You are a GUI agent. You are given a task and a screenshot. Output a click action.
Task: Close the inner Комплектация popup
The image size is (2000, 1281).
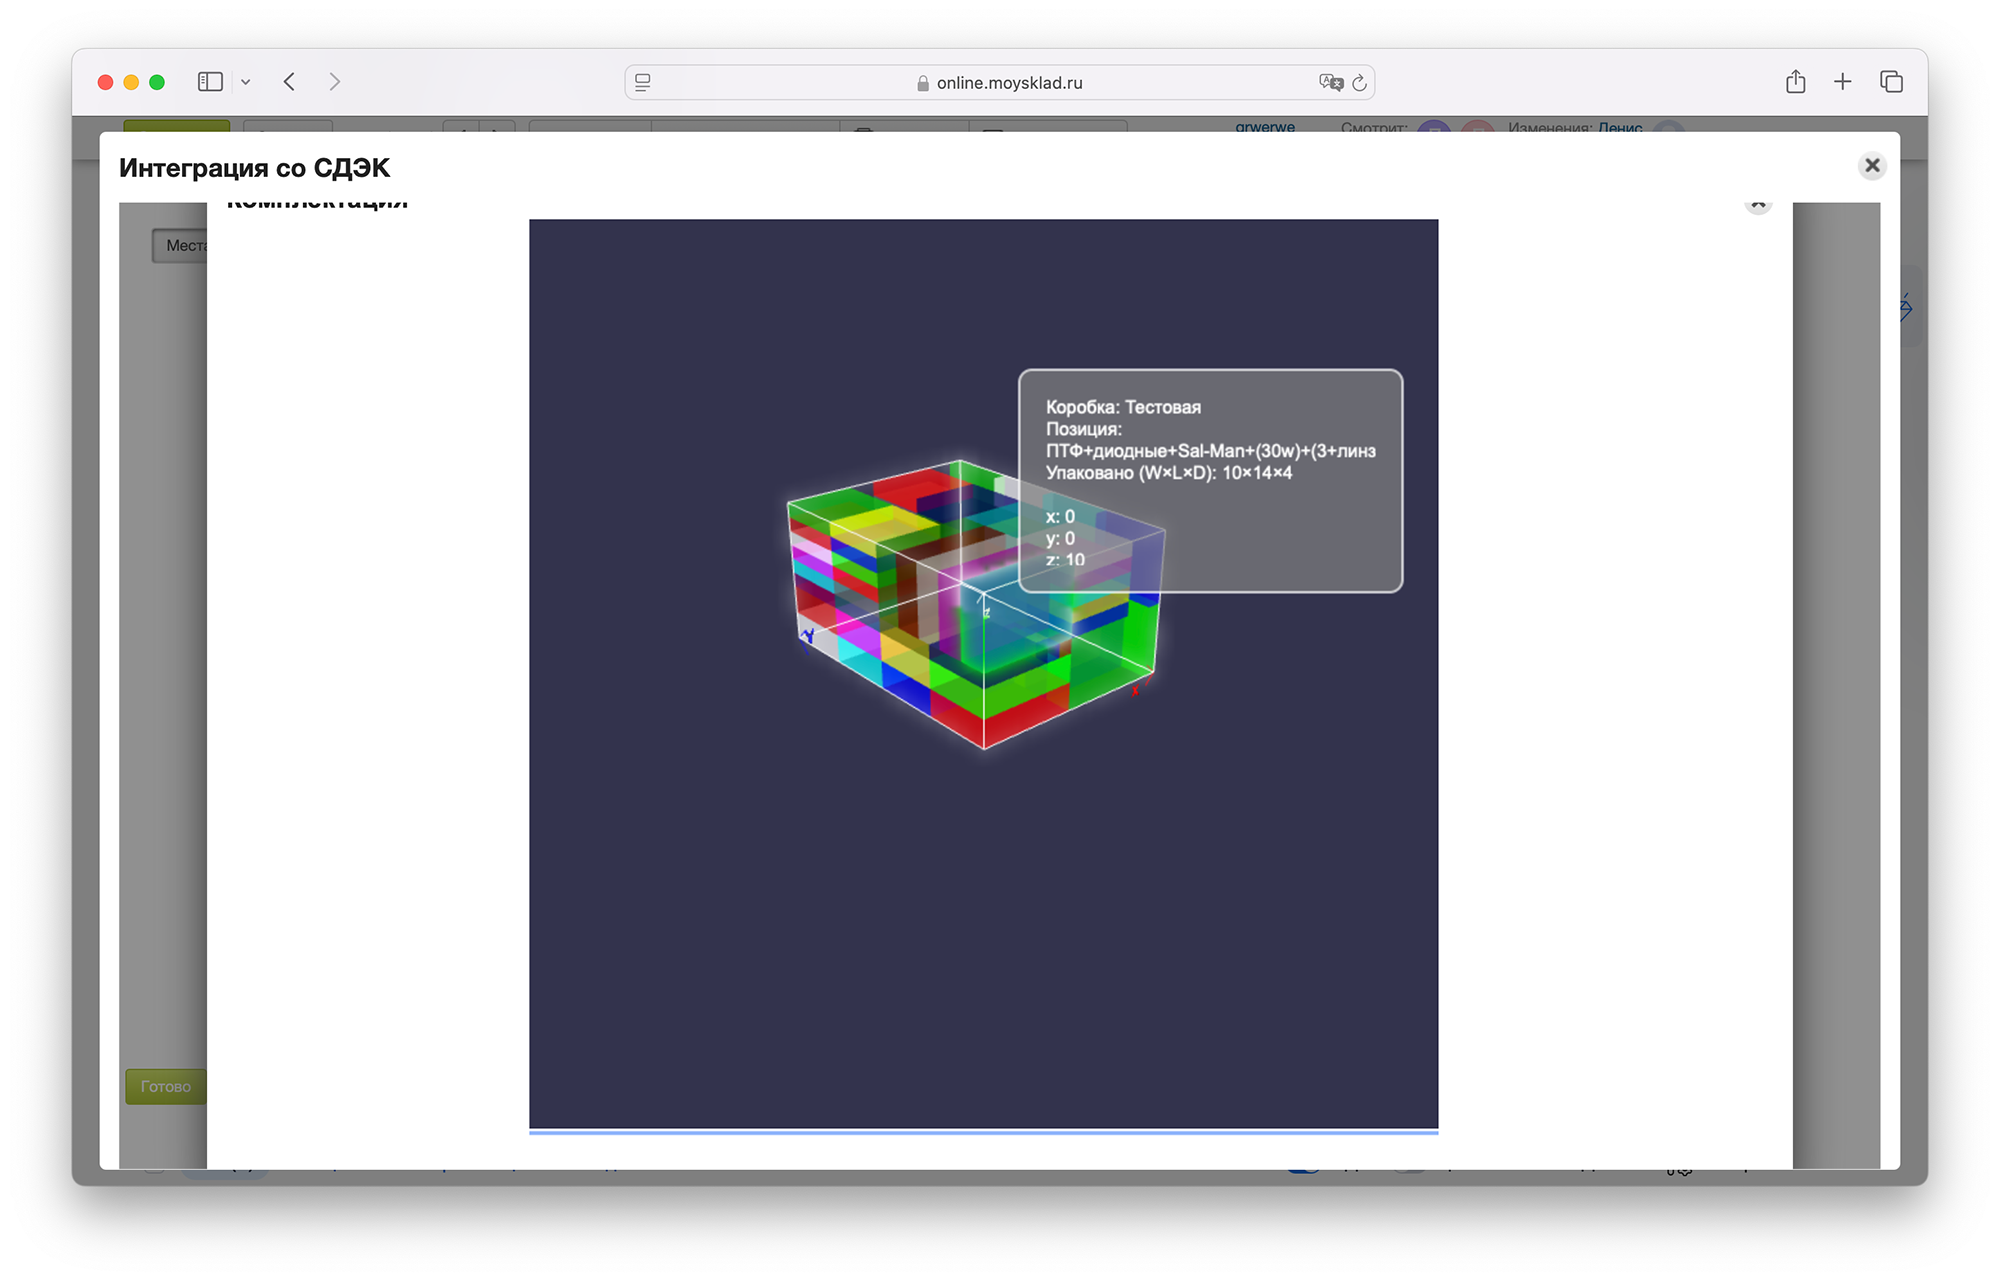[x=1758, y=204]
